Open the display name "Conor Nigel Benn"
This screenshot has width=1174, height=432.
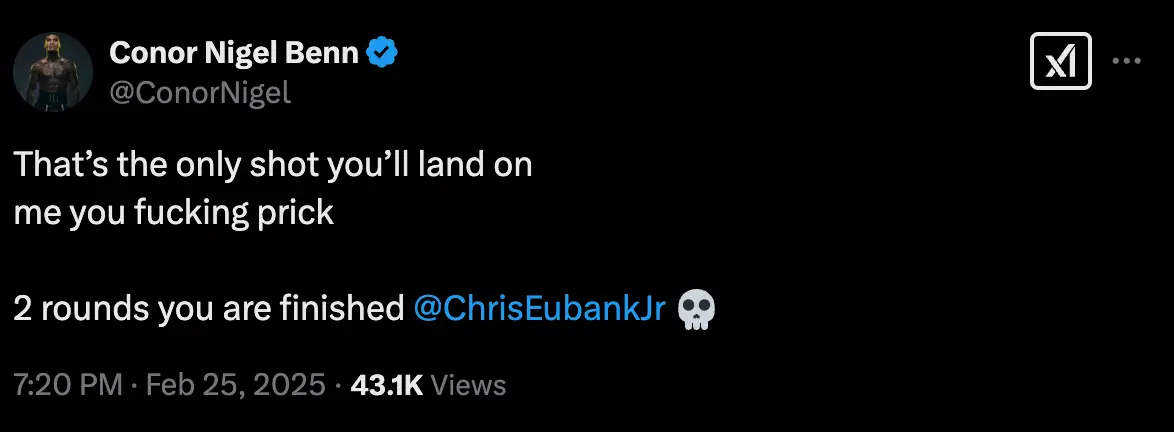[x=234, y=53]
